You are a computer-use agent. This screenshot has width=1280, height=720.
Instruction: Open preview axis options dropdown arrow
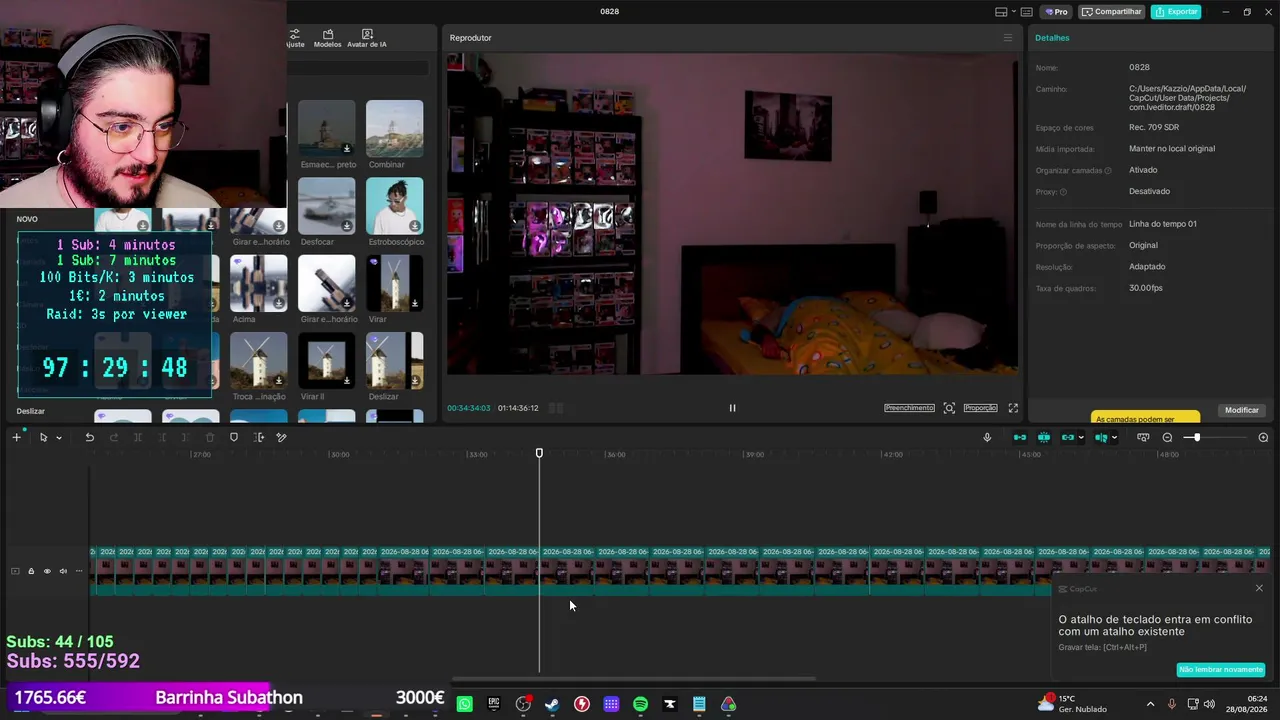(x=1114, y=438)
